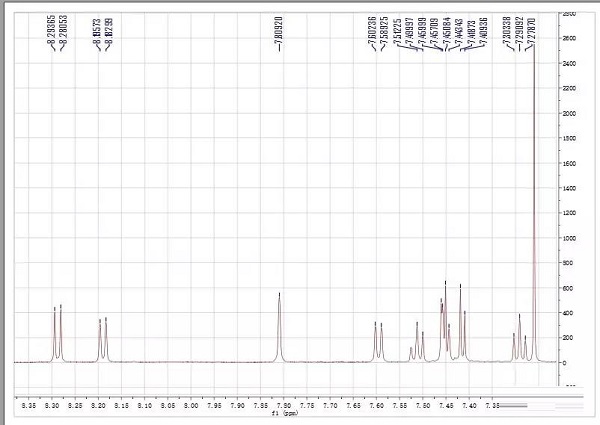The width and height of the screenshot is (600, 425).
Task: Select the peak label 8.29385
Action: coord(53,32)
